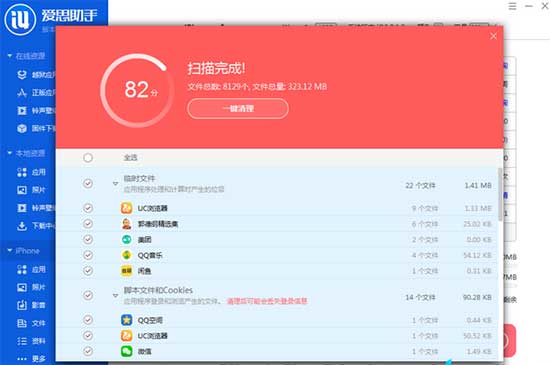
Task: Toggle the 郭德纲精选集 checkbox
Action: coord(88,224)
